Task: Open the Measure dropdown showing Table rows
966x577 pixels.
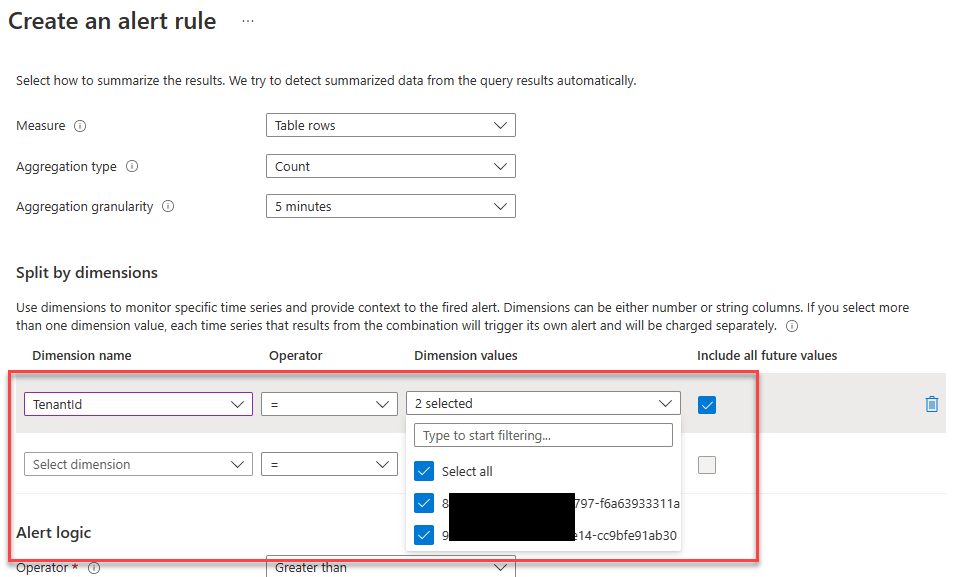Action: click(390, 126)
